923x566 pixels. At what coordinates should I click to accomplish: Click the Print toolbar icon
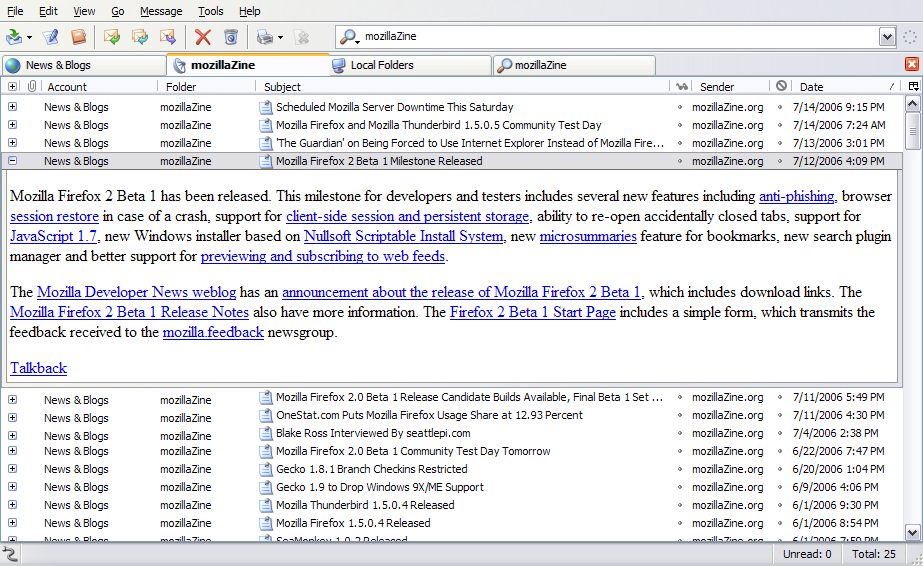[264, 37]
